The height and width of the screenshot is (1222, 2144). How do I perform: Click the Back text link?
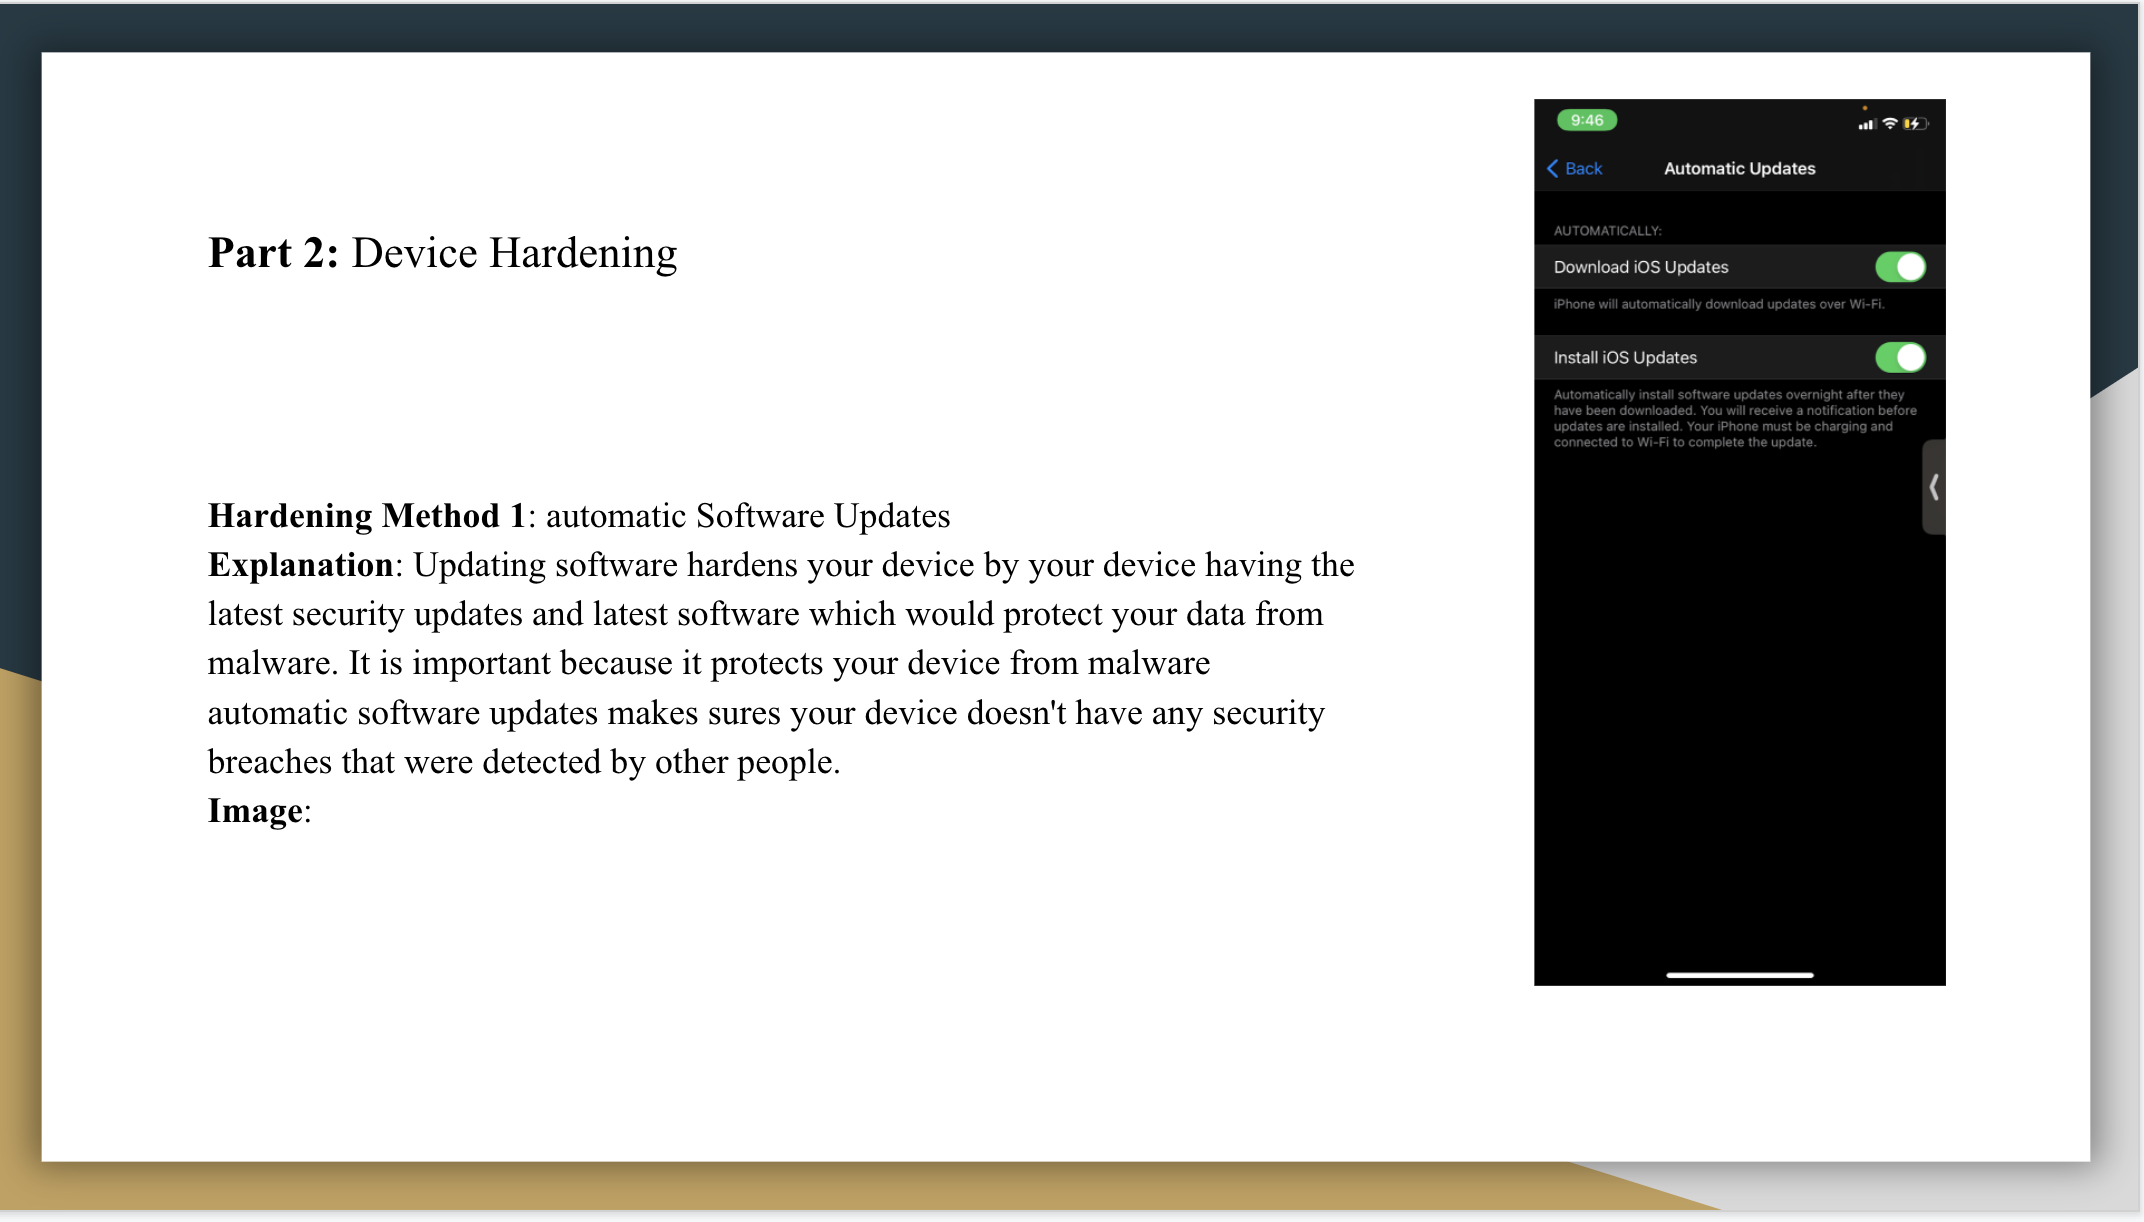(1583, 169)
